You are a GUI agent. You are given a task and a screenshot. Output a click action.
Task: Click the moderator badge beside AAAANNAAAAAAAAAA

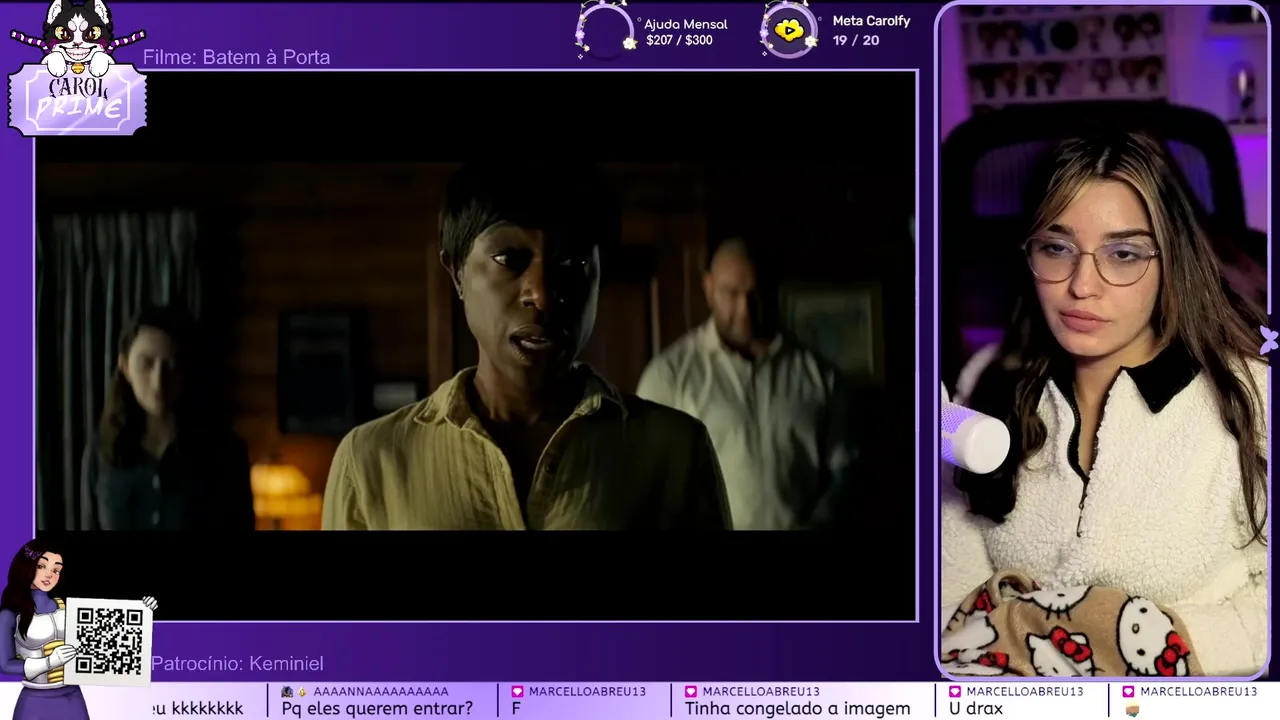tap(287, 692)
